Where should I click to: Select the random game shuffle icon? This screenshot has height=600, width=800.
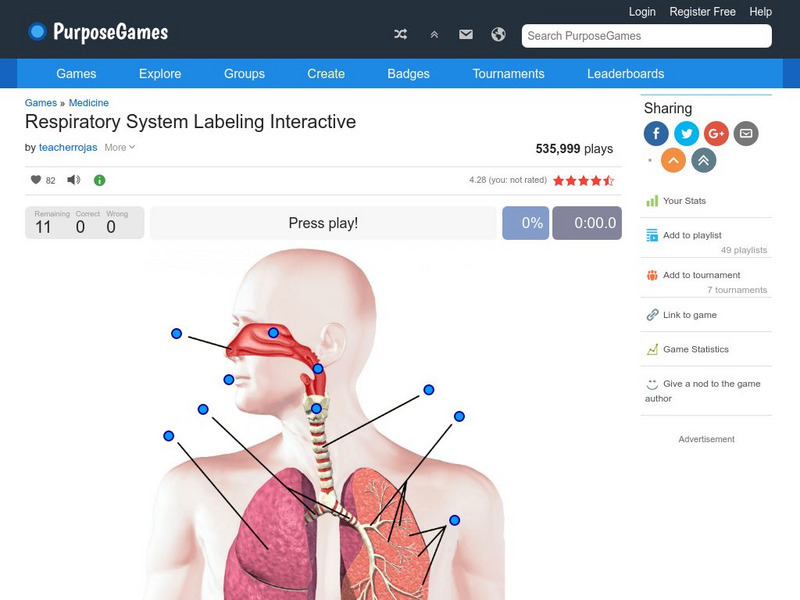[400, 33]
